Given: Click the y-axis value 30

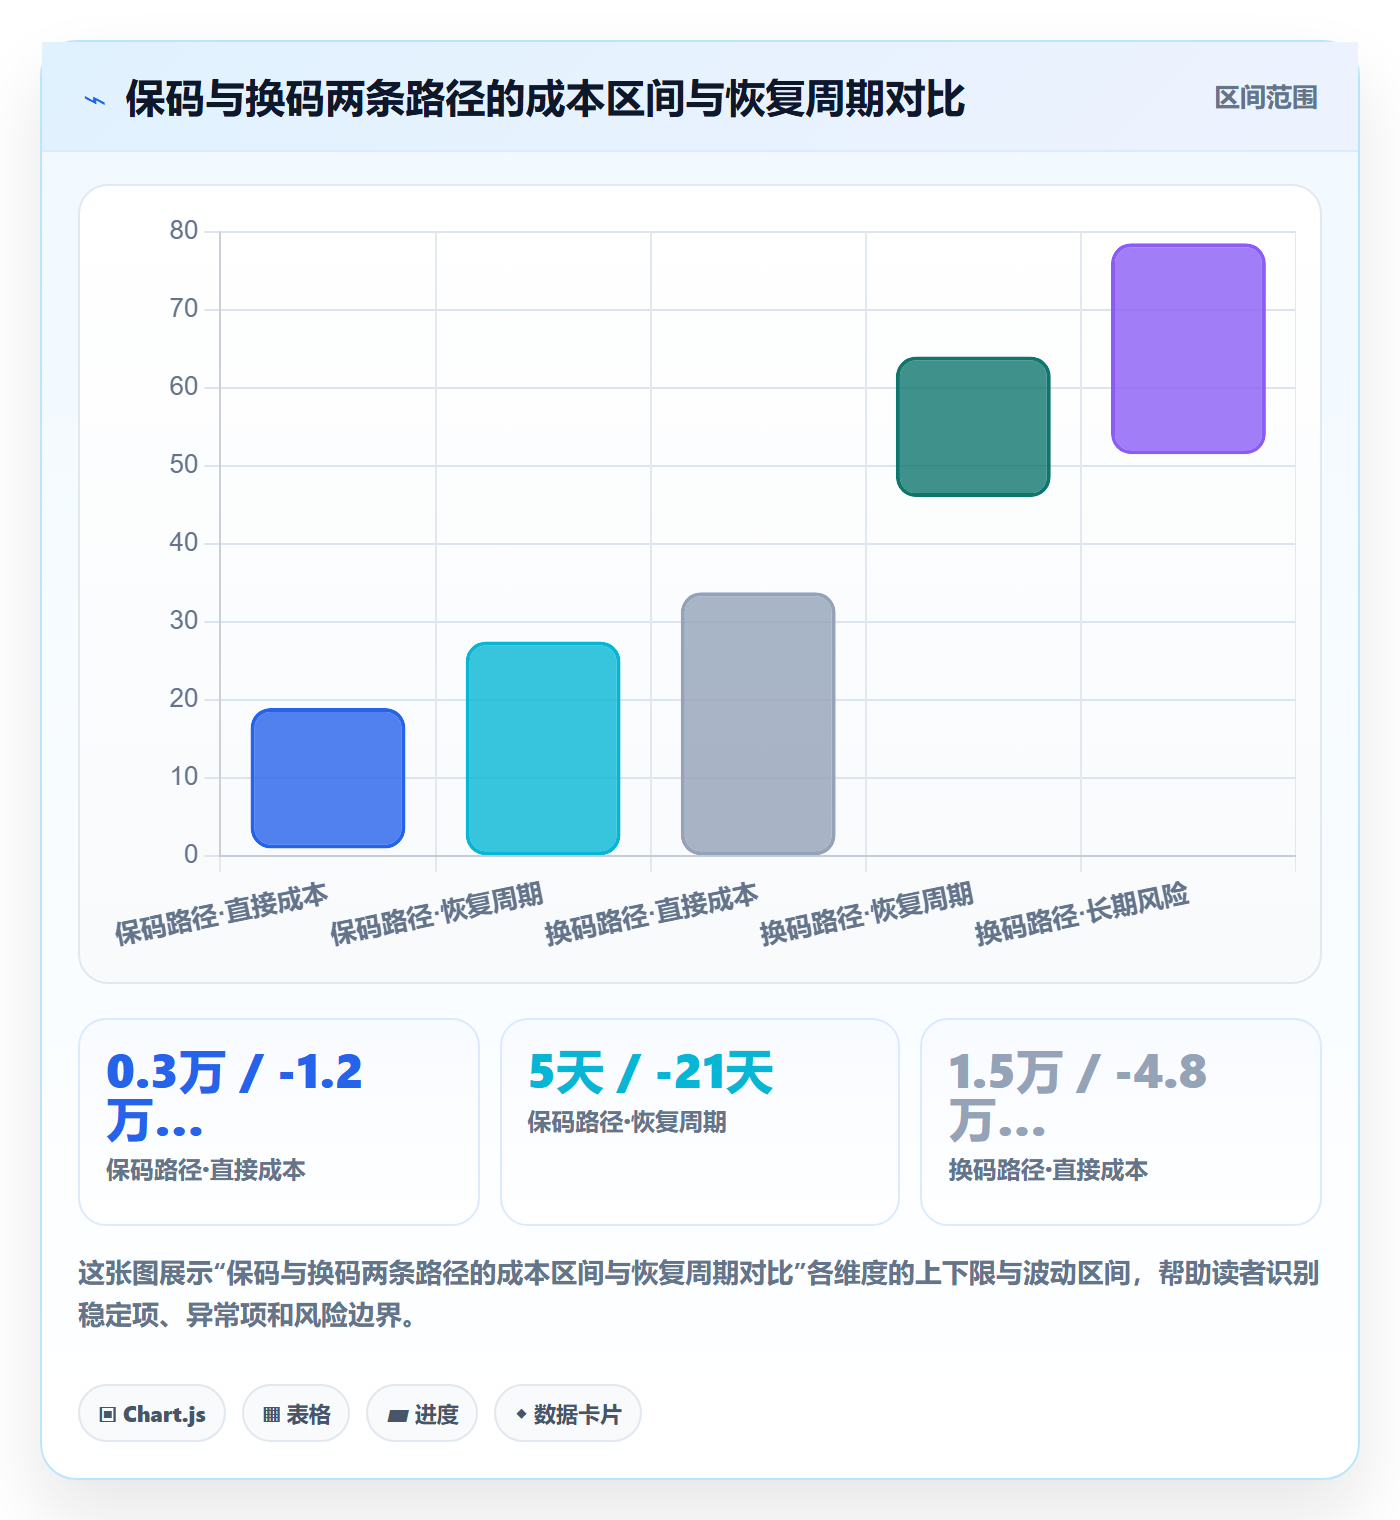Looking at the screenshot, I should point(184,621).
